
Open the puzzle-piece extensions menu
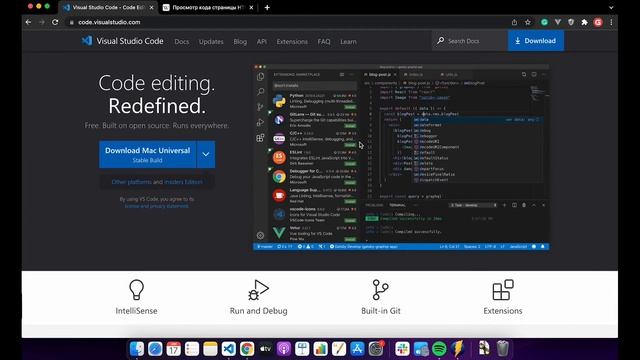pos(584,22)
